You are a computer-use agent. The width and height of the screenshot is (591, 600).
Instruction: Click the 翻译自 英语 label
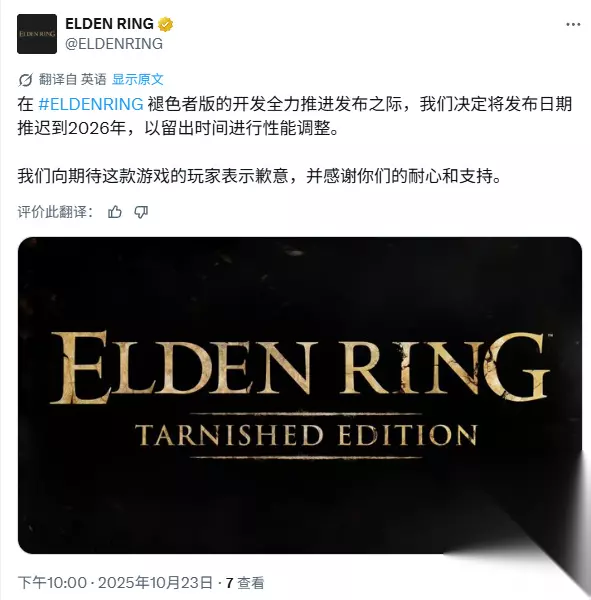tap(72, 80)
